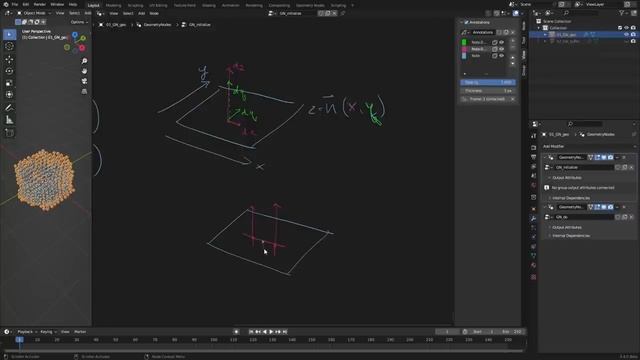Select the Cursor tool in viewport toolbar
640x360 pixels.
click(x=9, y=47)
